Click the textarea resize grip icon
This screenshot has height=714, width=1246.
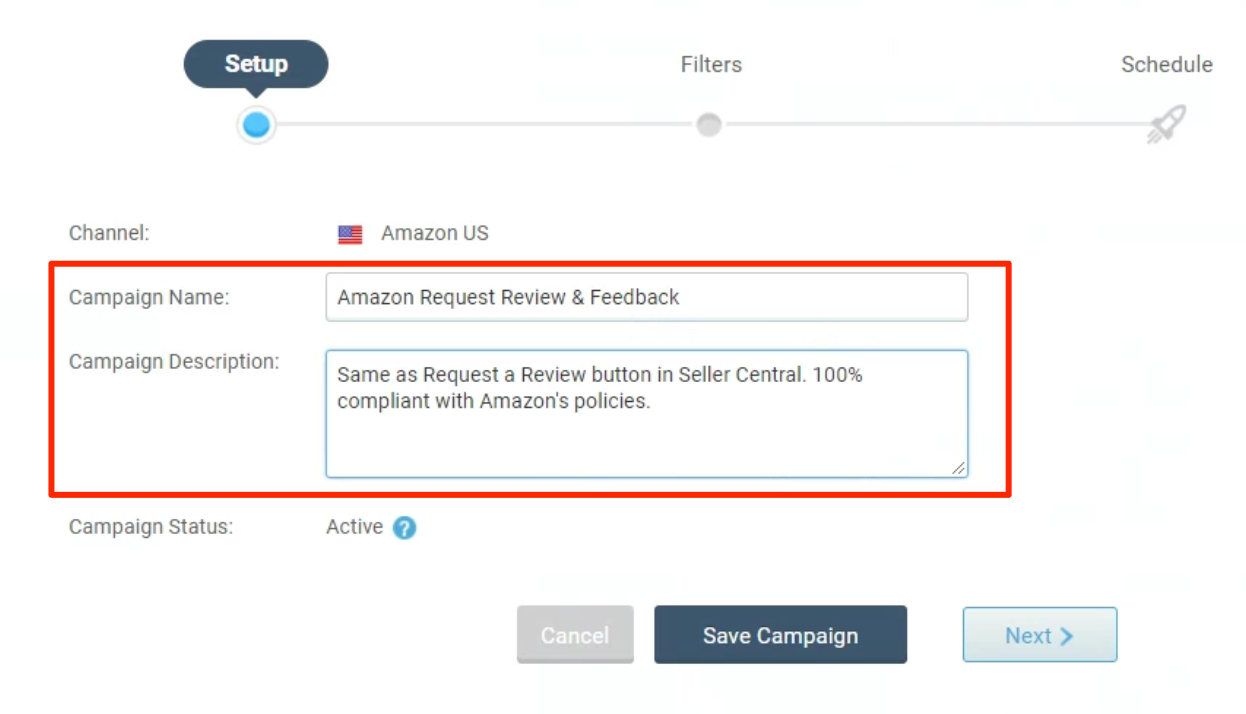click(x=958, y=467)
